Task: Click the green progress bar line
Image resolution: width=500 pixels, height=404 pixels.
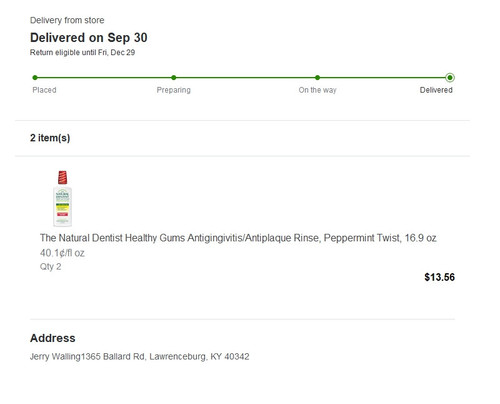Action: 242,78
